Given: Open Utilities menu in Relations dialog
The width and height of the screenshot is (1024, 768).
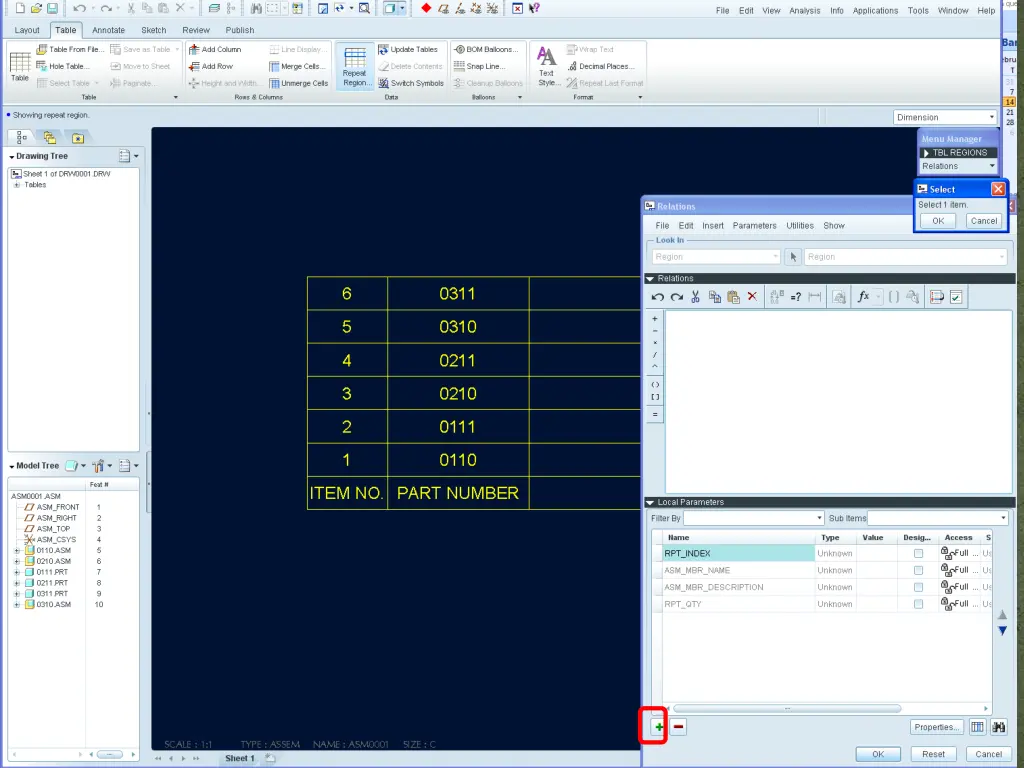Looking at the screenshot, I should pyautogui.click(x=800, y=225).
